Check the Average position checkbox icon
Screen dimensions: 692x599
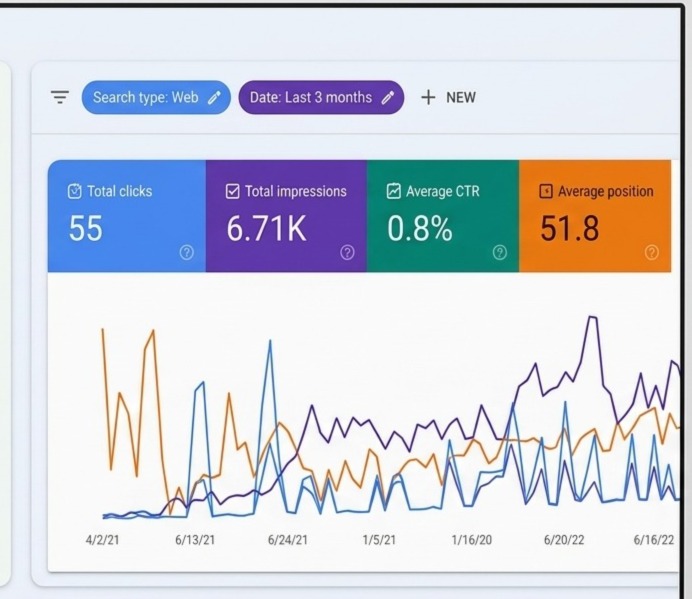click(x=546, y=191)
